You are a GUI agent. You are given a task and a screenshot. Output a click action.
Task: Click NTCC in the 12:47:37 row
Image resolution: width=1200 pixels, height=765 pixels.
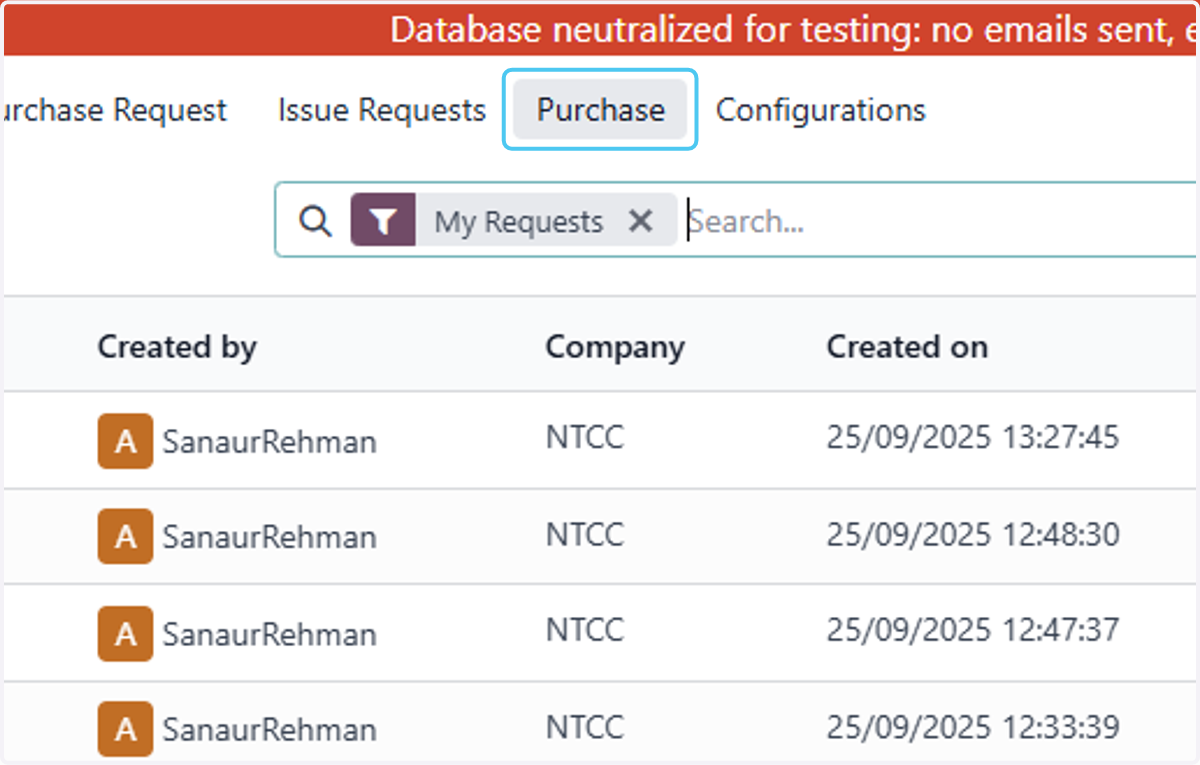[585, 630]
